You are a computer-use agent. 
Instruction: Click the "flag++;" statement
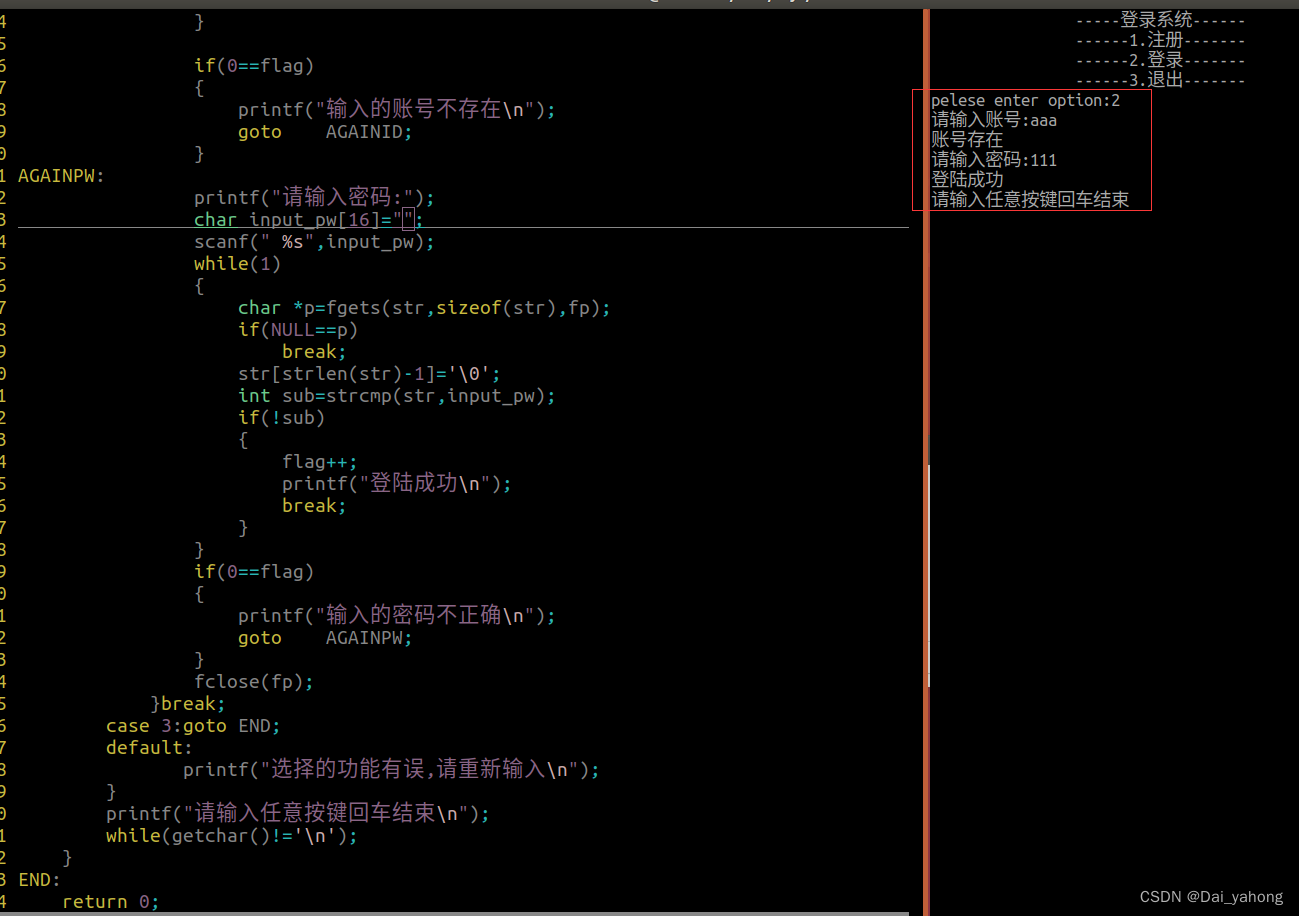coord(320,462)
